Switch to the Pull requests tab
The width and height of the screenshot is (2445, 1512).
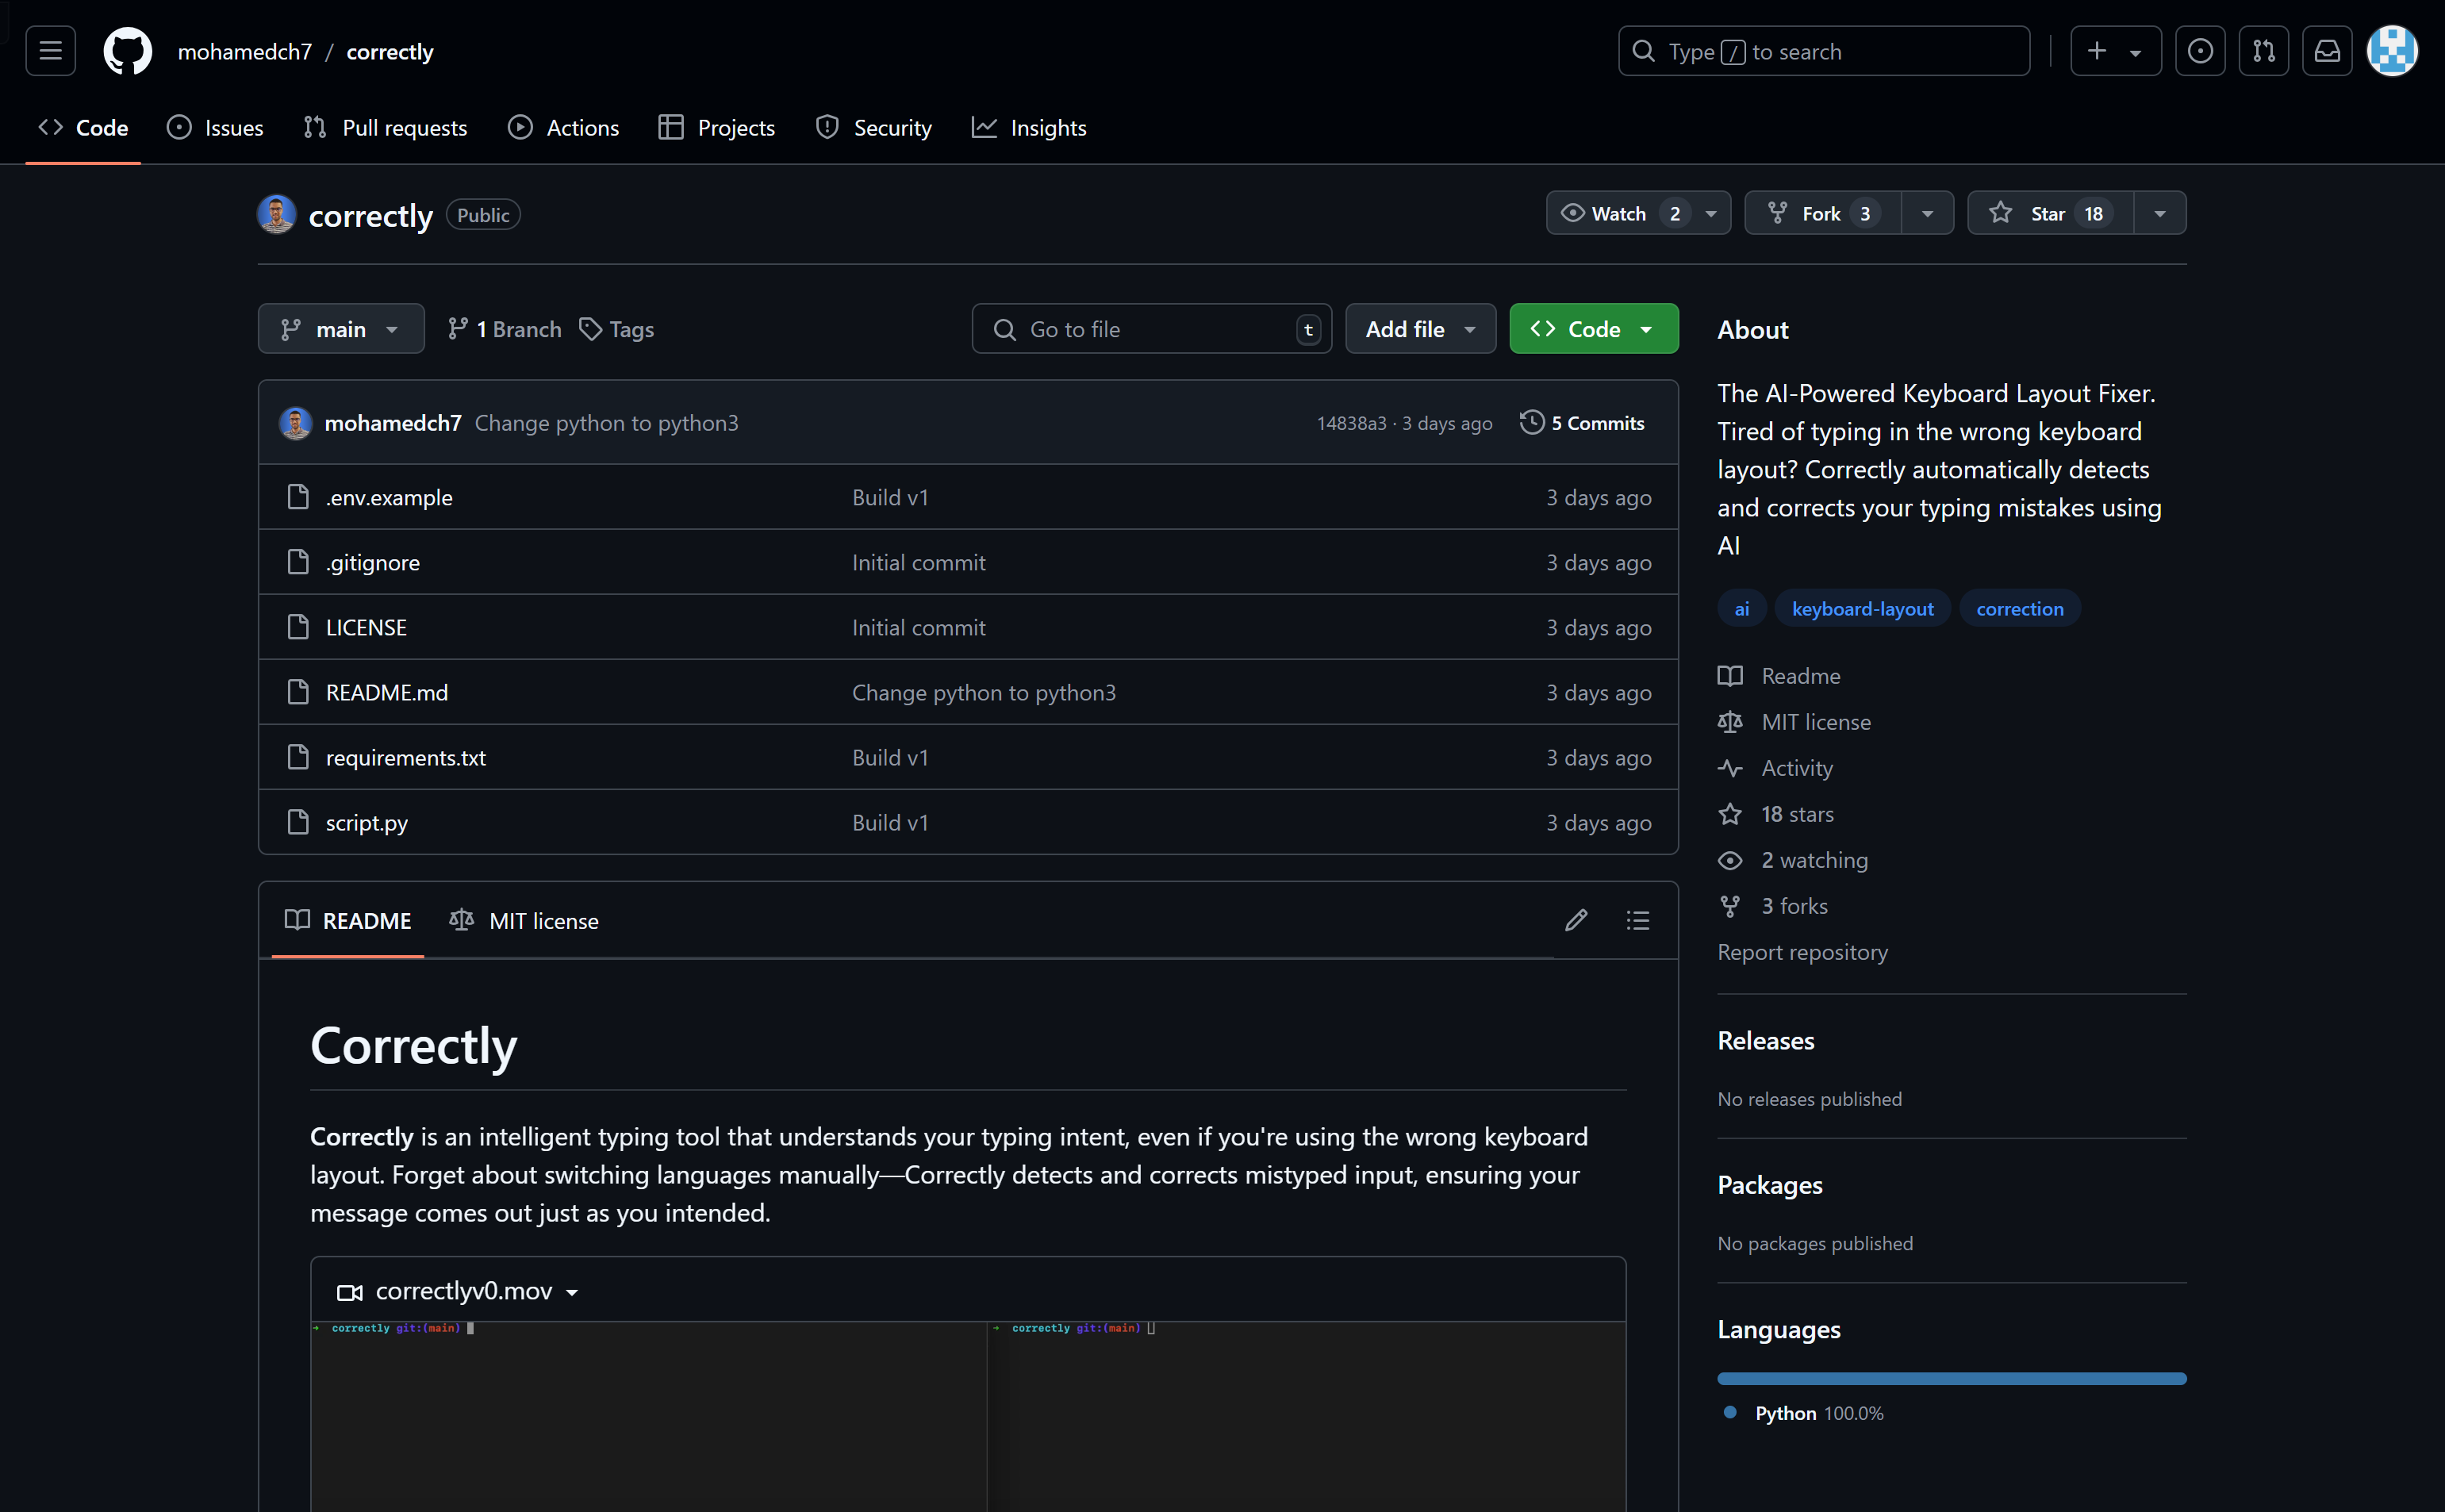click(x=385, y=128)
